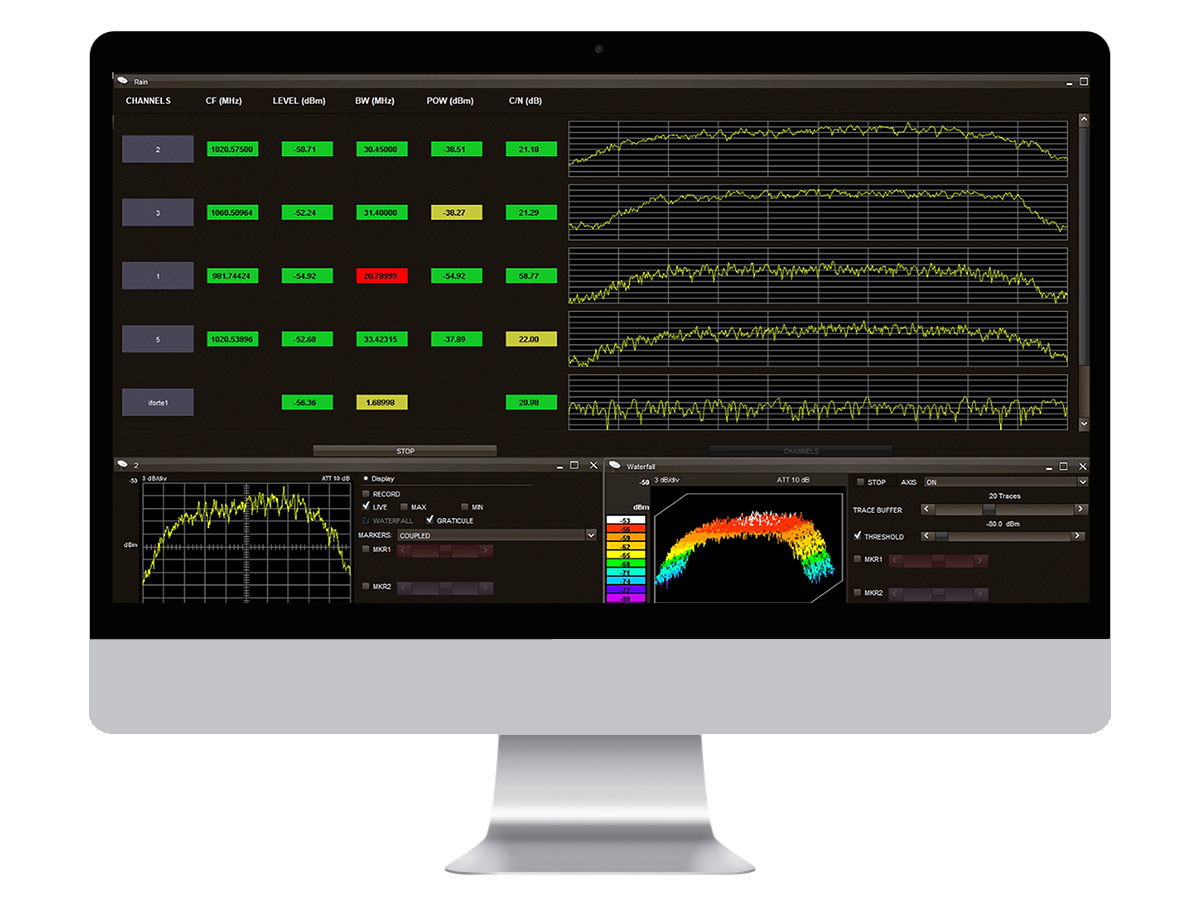Select the Display radio option
Screen dimensions: 1200x900
[x=366, y=479]
